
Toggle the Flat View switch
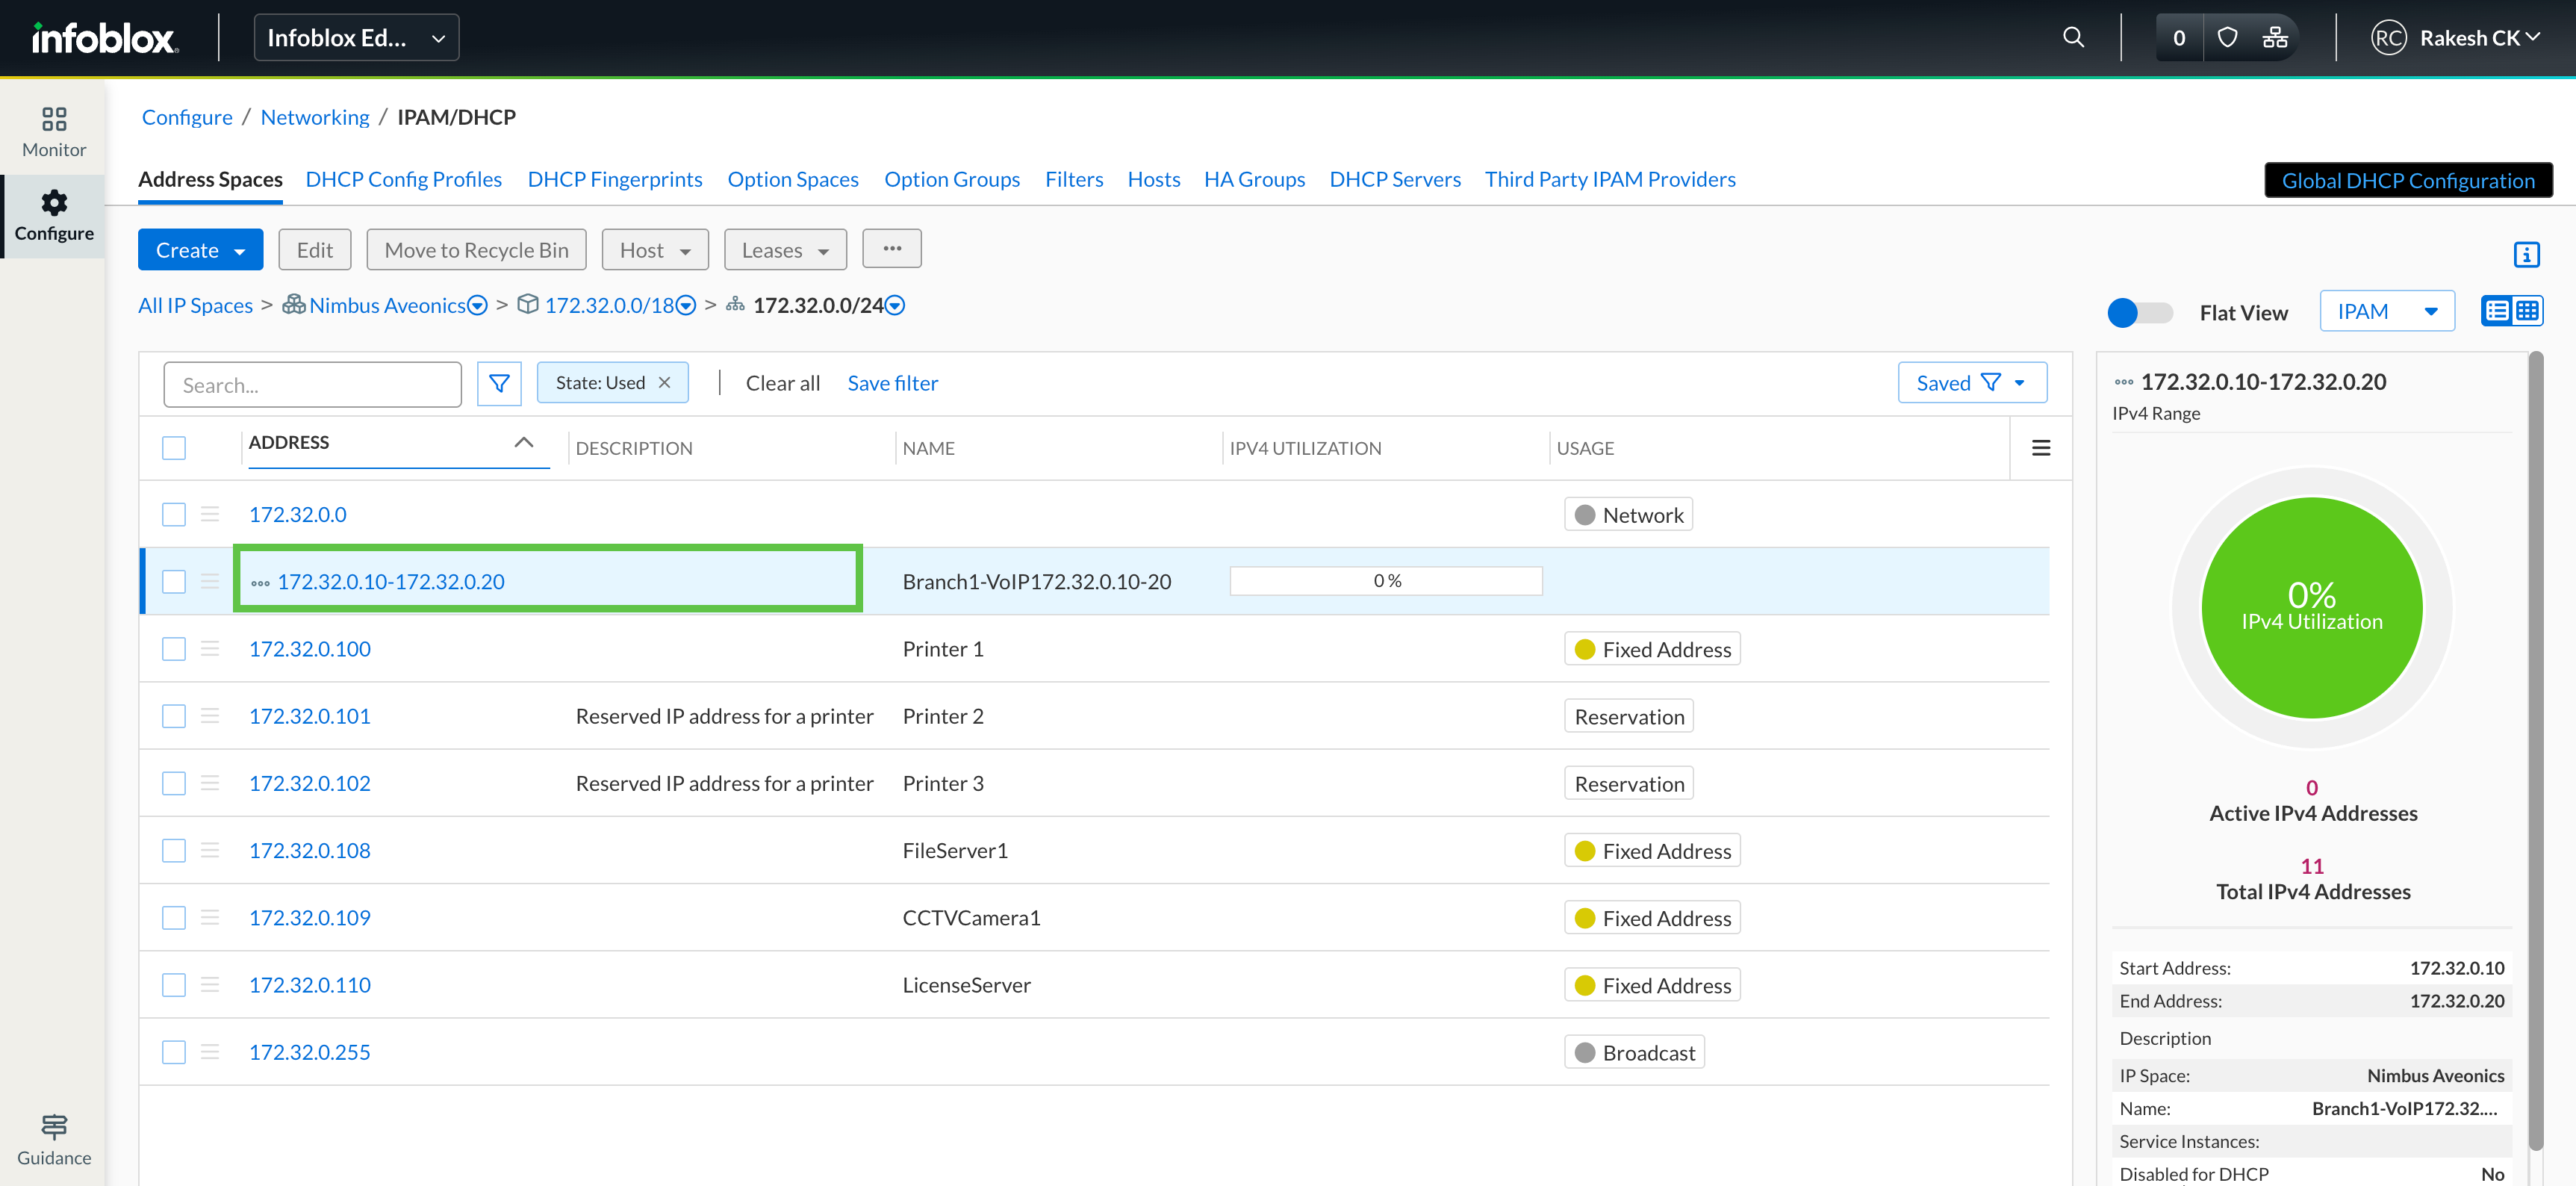point(2140,313)
